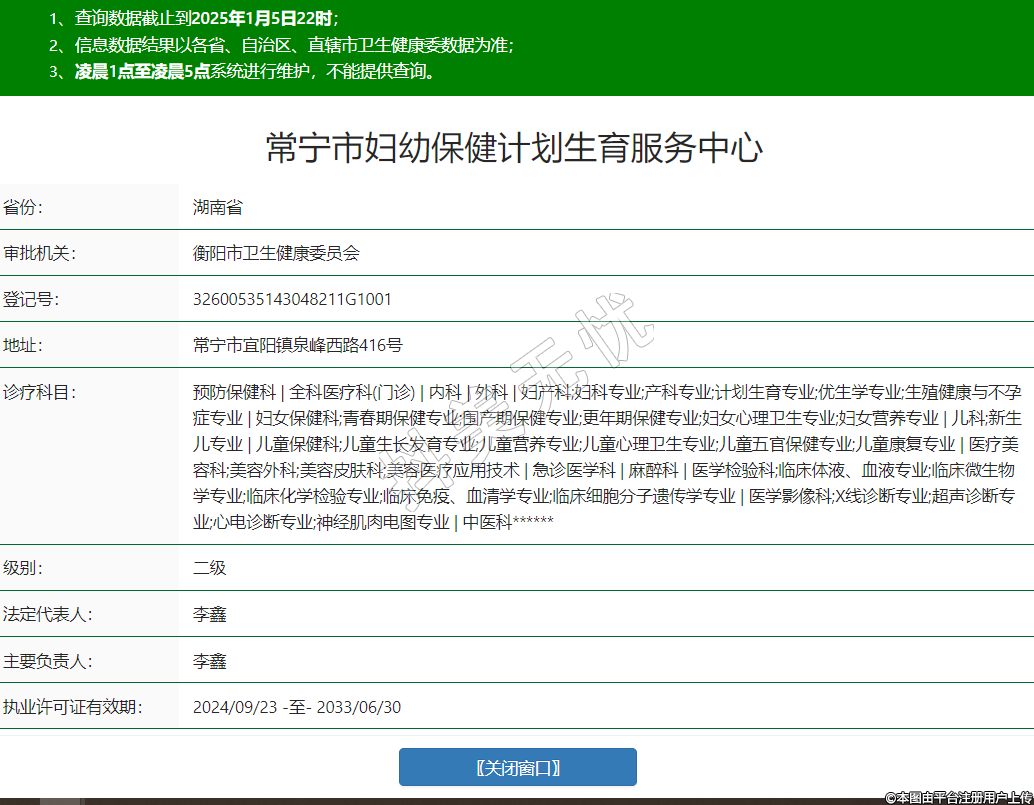The width and height of the screenshot is (1034, 805).
Task: Click the 地址 field label
Action: 25,346
